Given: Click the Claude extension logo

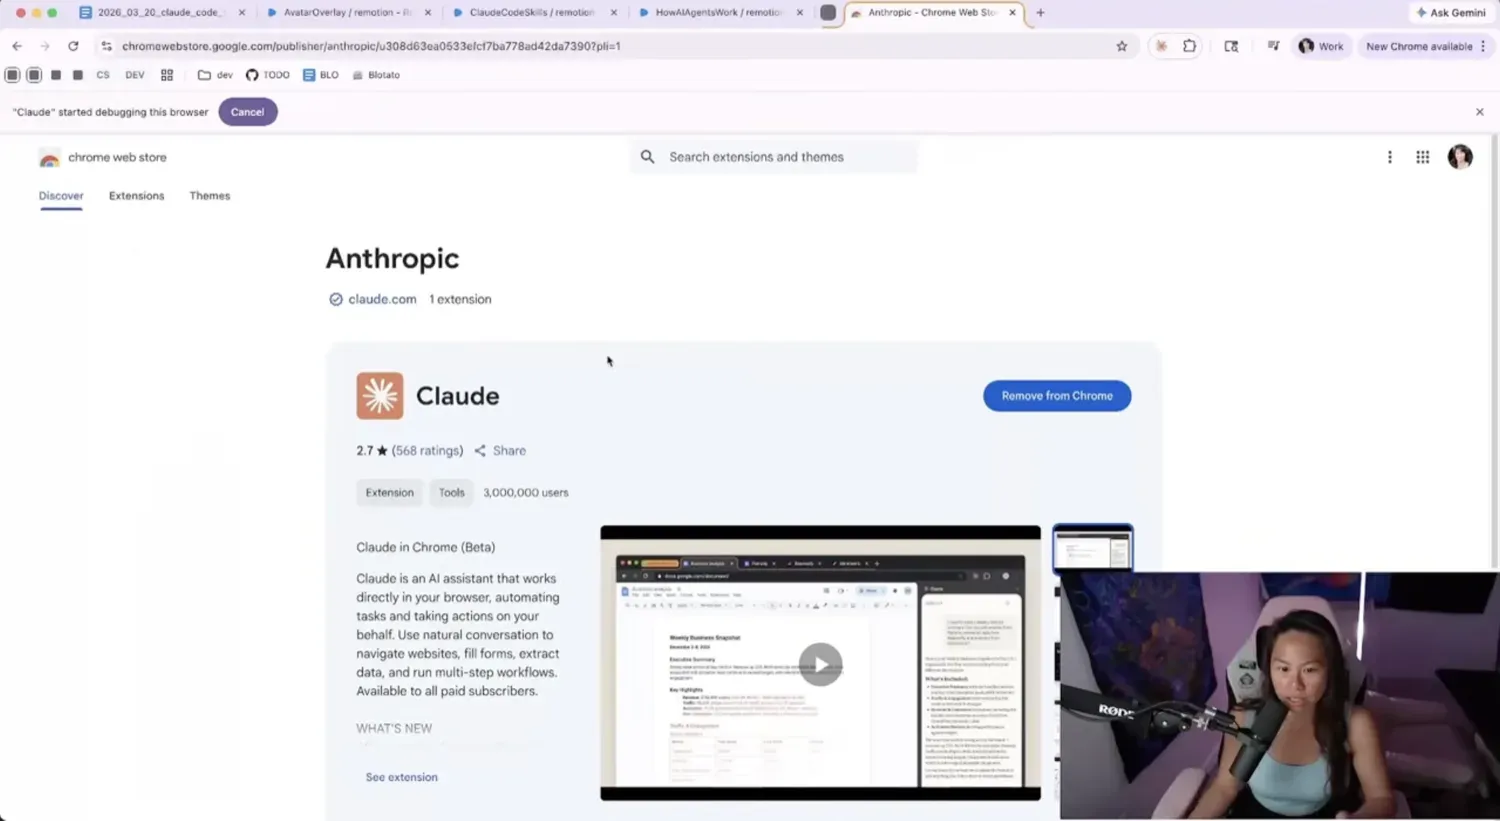Looking at the screenshot, I should 380,396.
